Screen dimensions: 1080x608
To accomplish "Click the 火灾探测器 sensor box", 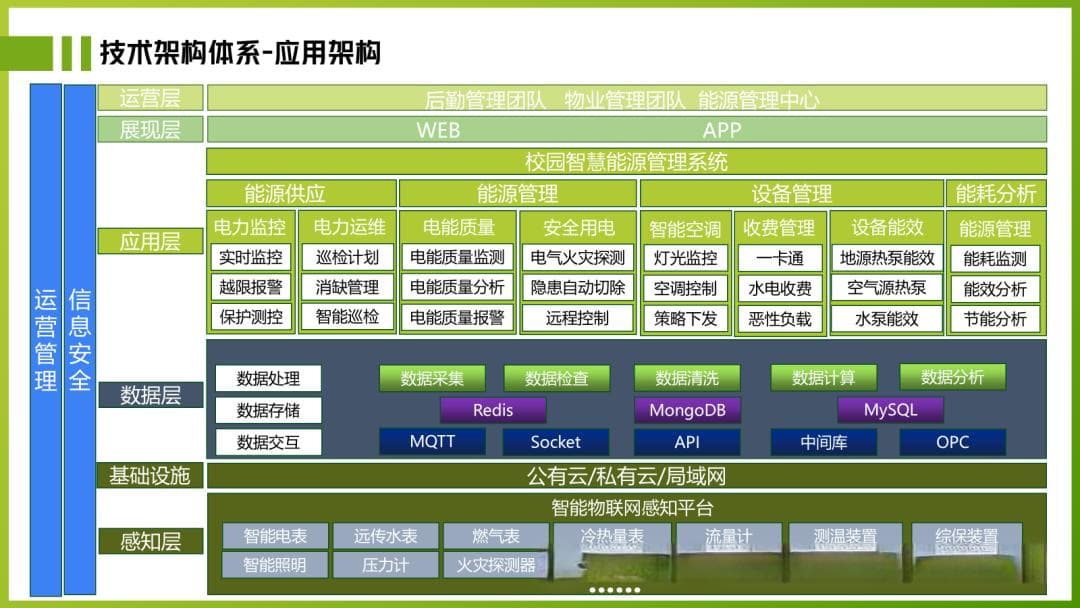I will (496, 565).
